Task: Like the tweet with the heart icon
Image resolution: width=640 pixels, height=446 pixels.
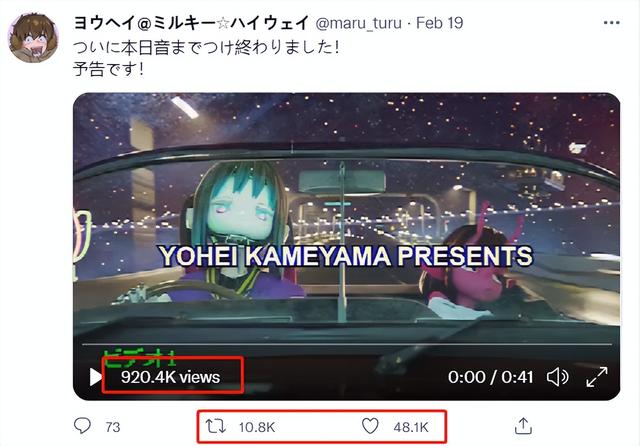Action: (370, 426)
